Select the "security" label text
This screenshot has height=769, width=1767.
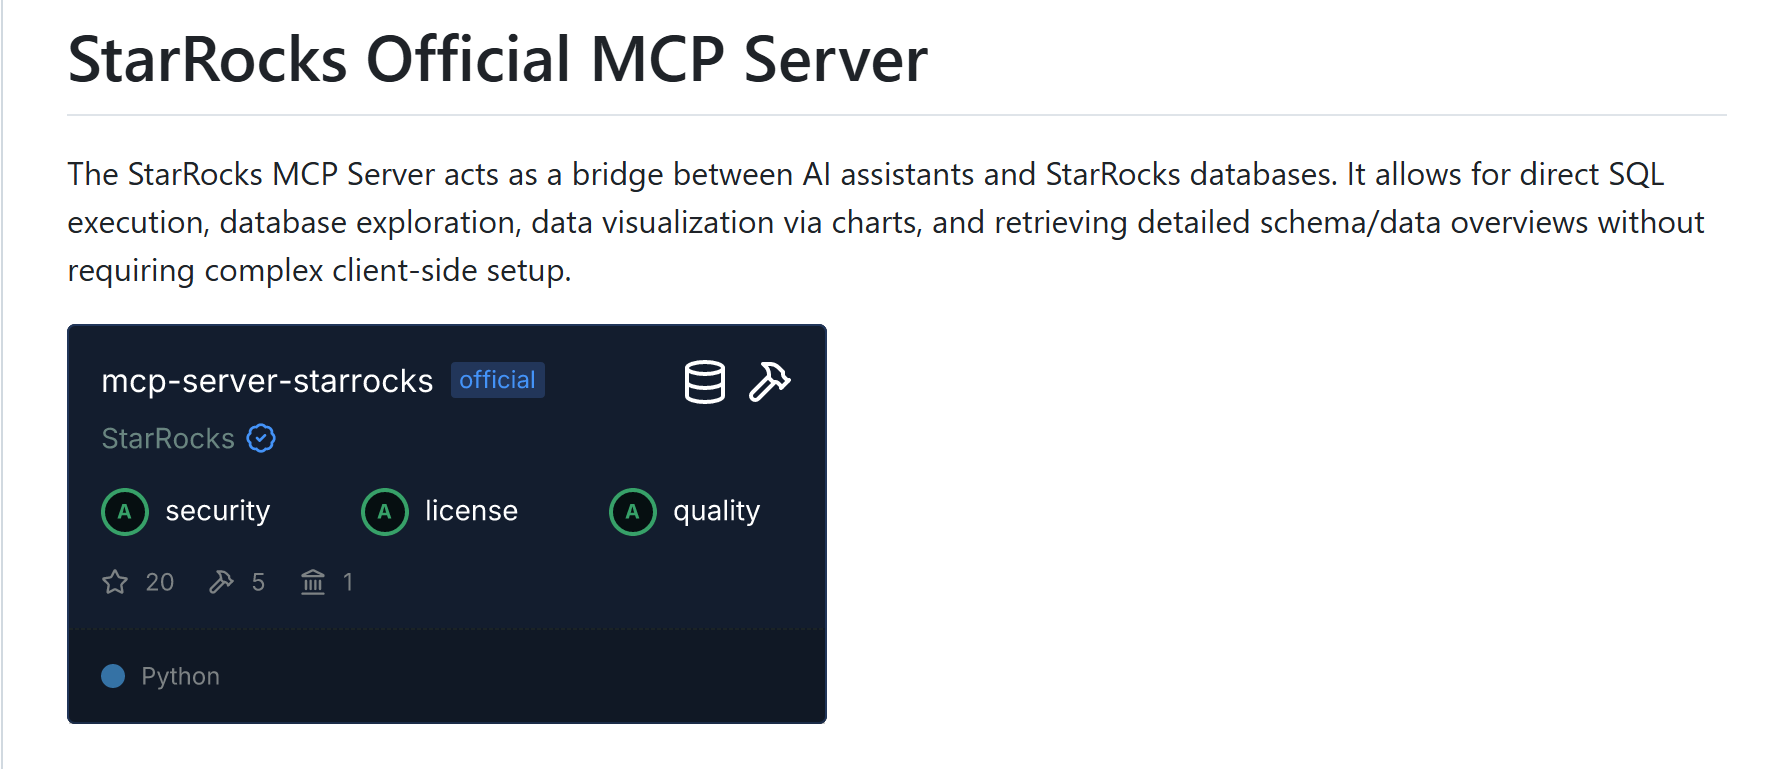(x=217, y=511)
